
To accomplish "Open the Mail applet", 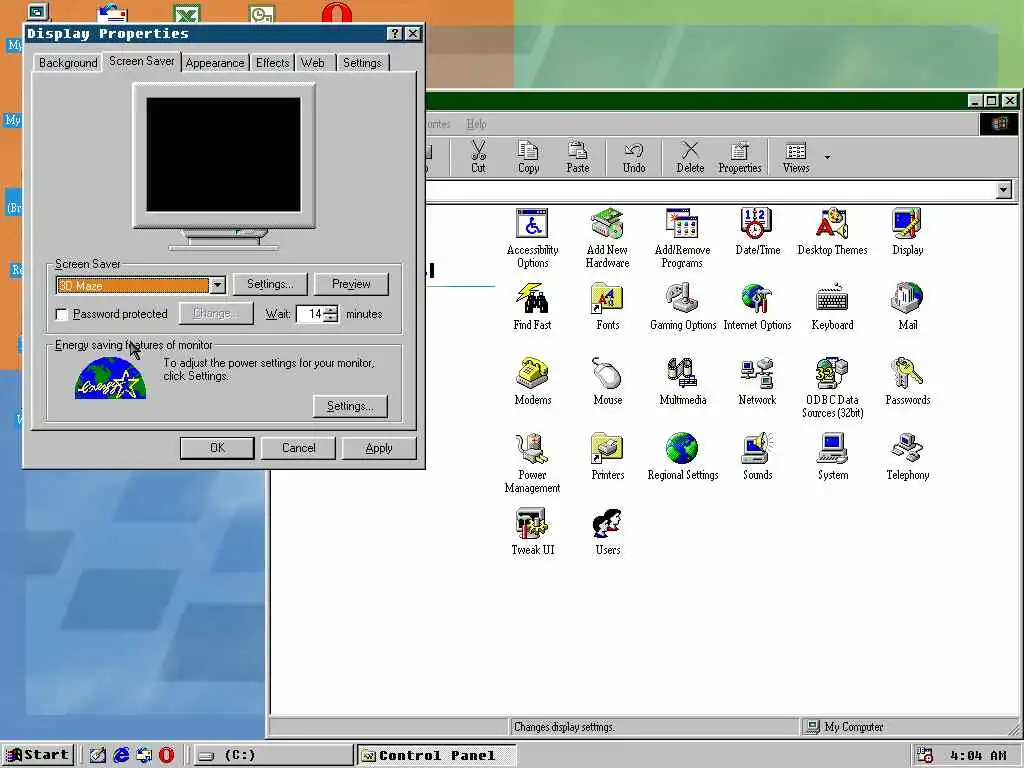I will 908,307.
